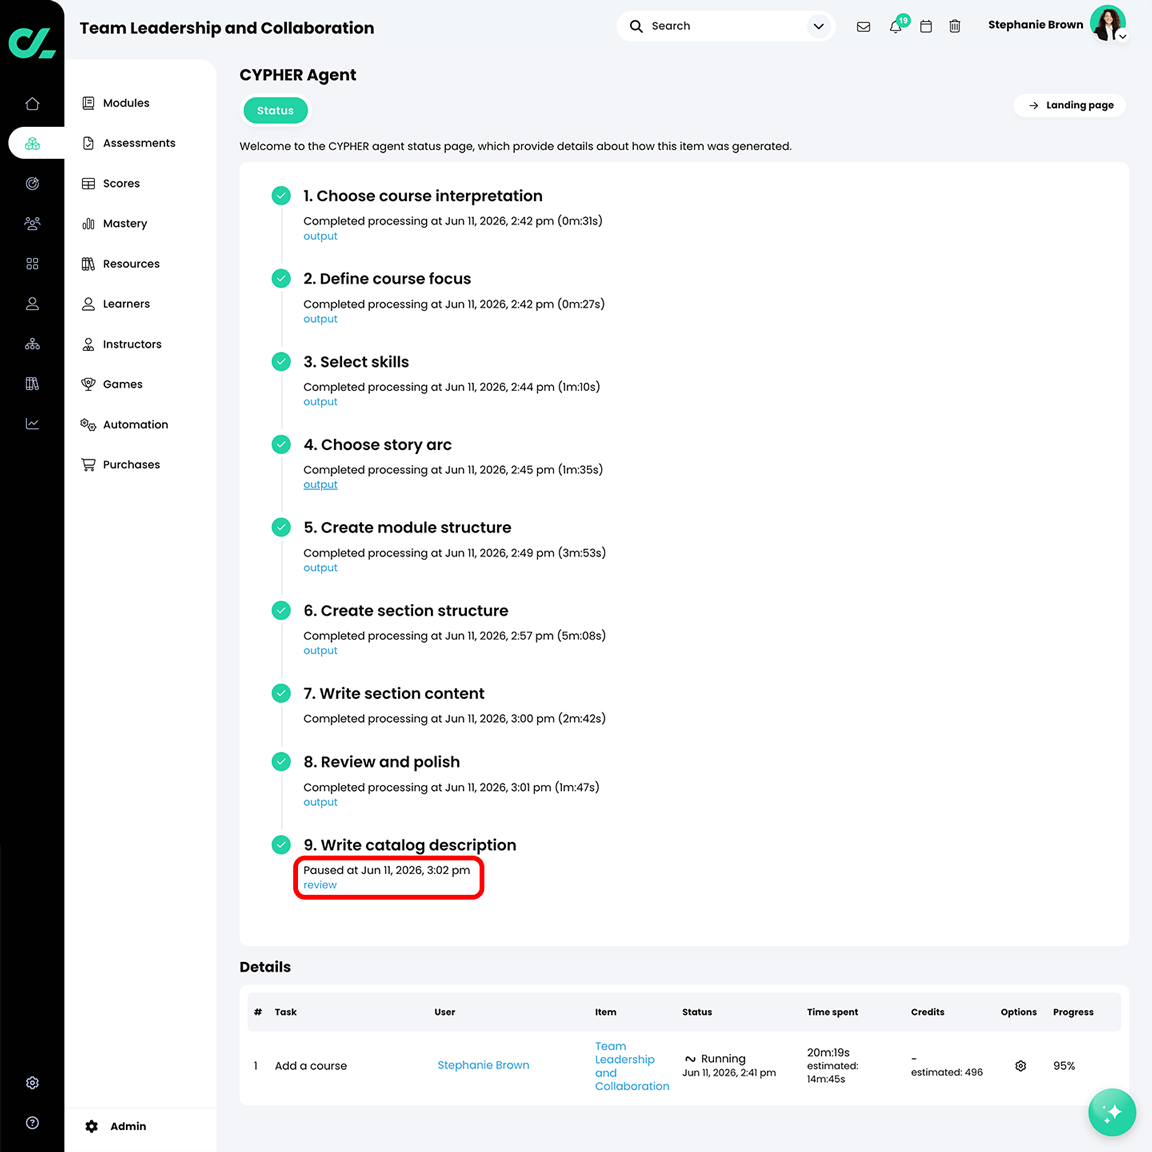Click the estimated: 496 credits text
This screenshot has width=1152, height=1152.
click(947, 1073)
